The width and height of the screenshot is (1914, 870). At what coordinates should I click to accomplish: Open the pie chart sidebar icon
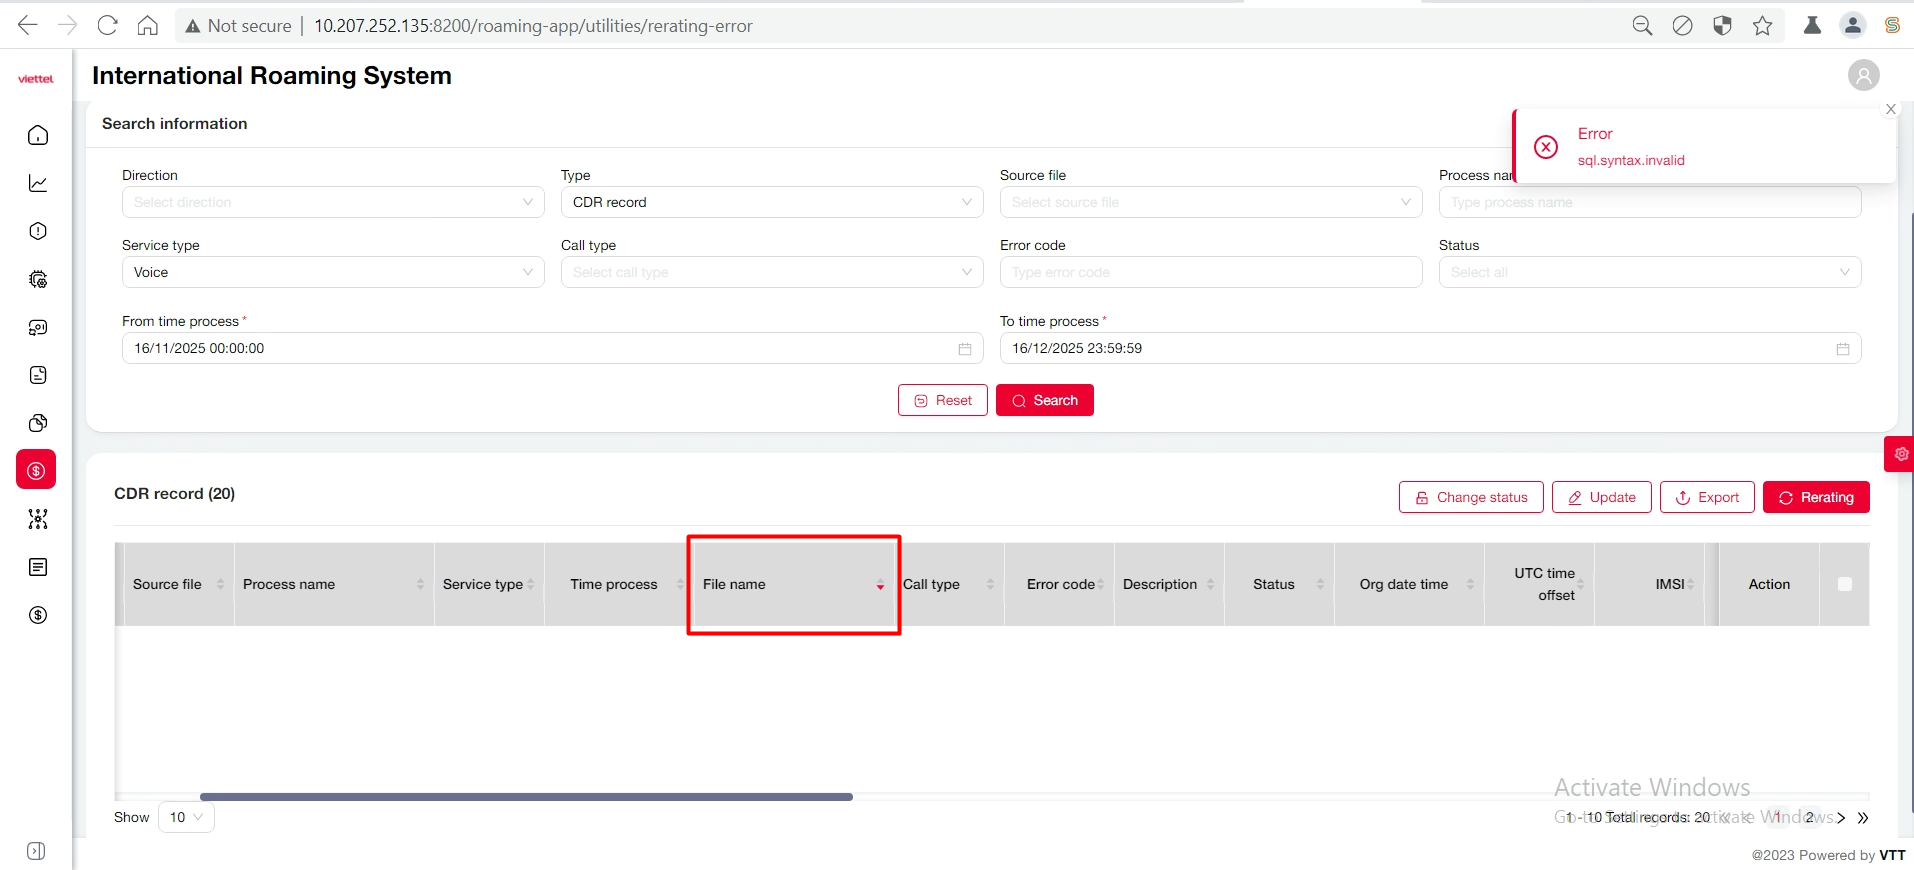(38, 423)
